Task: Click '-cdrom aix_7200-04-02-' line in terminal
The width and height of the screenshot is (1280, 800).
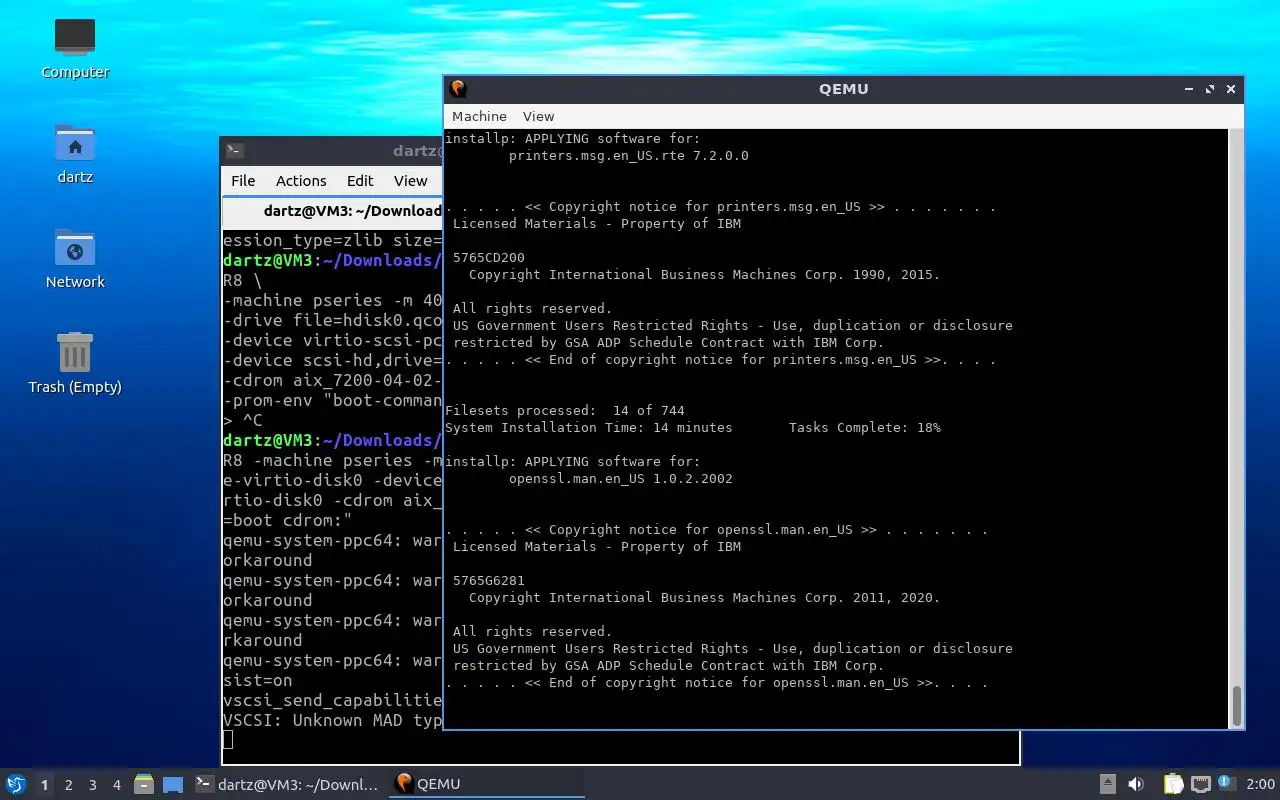Action: pyautogui.click(x=332, y=380)
